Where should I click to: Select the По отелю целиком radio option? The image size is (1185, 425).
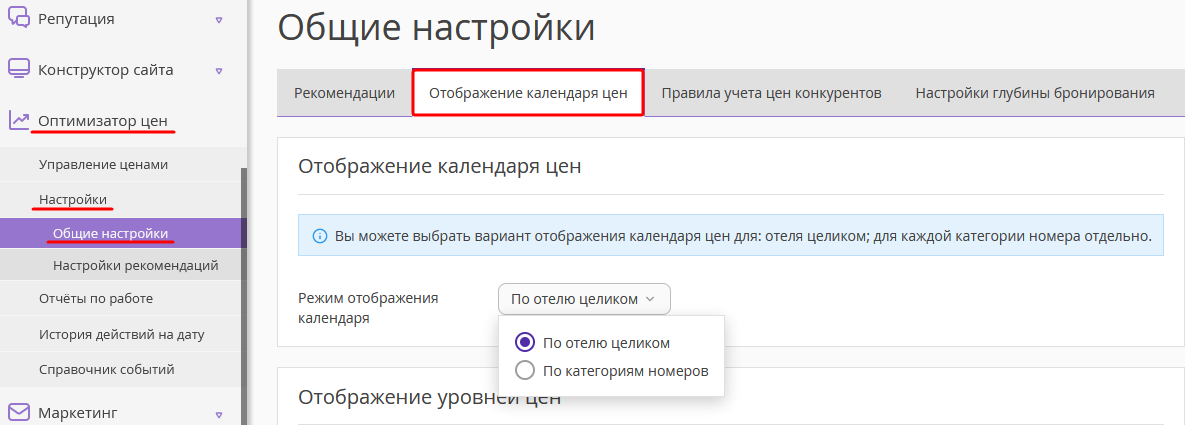pos(524,343)
